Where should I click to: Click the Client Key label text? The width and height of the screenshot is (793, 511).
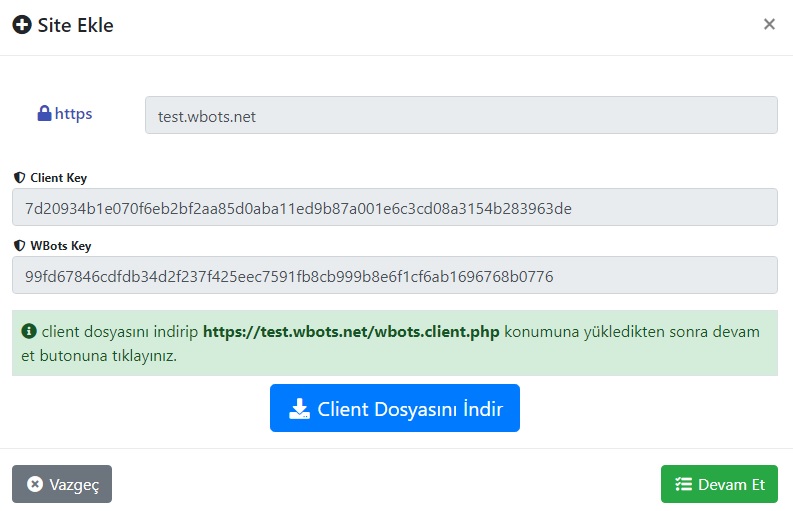click(x=58, y=178)
